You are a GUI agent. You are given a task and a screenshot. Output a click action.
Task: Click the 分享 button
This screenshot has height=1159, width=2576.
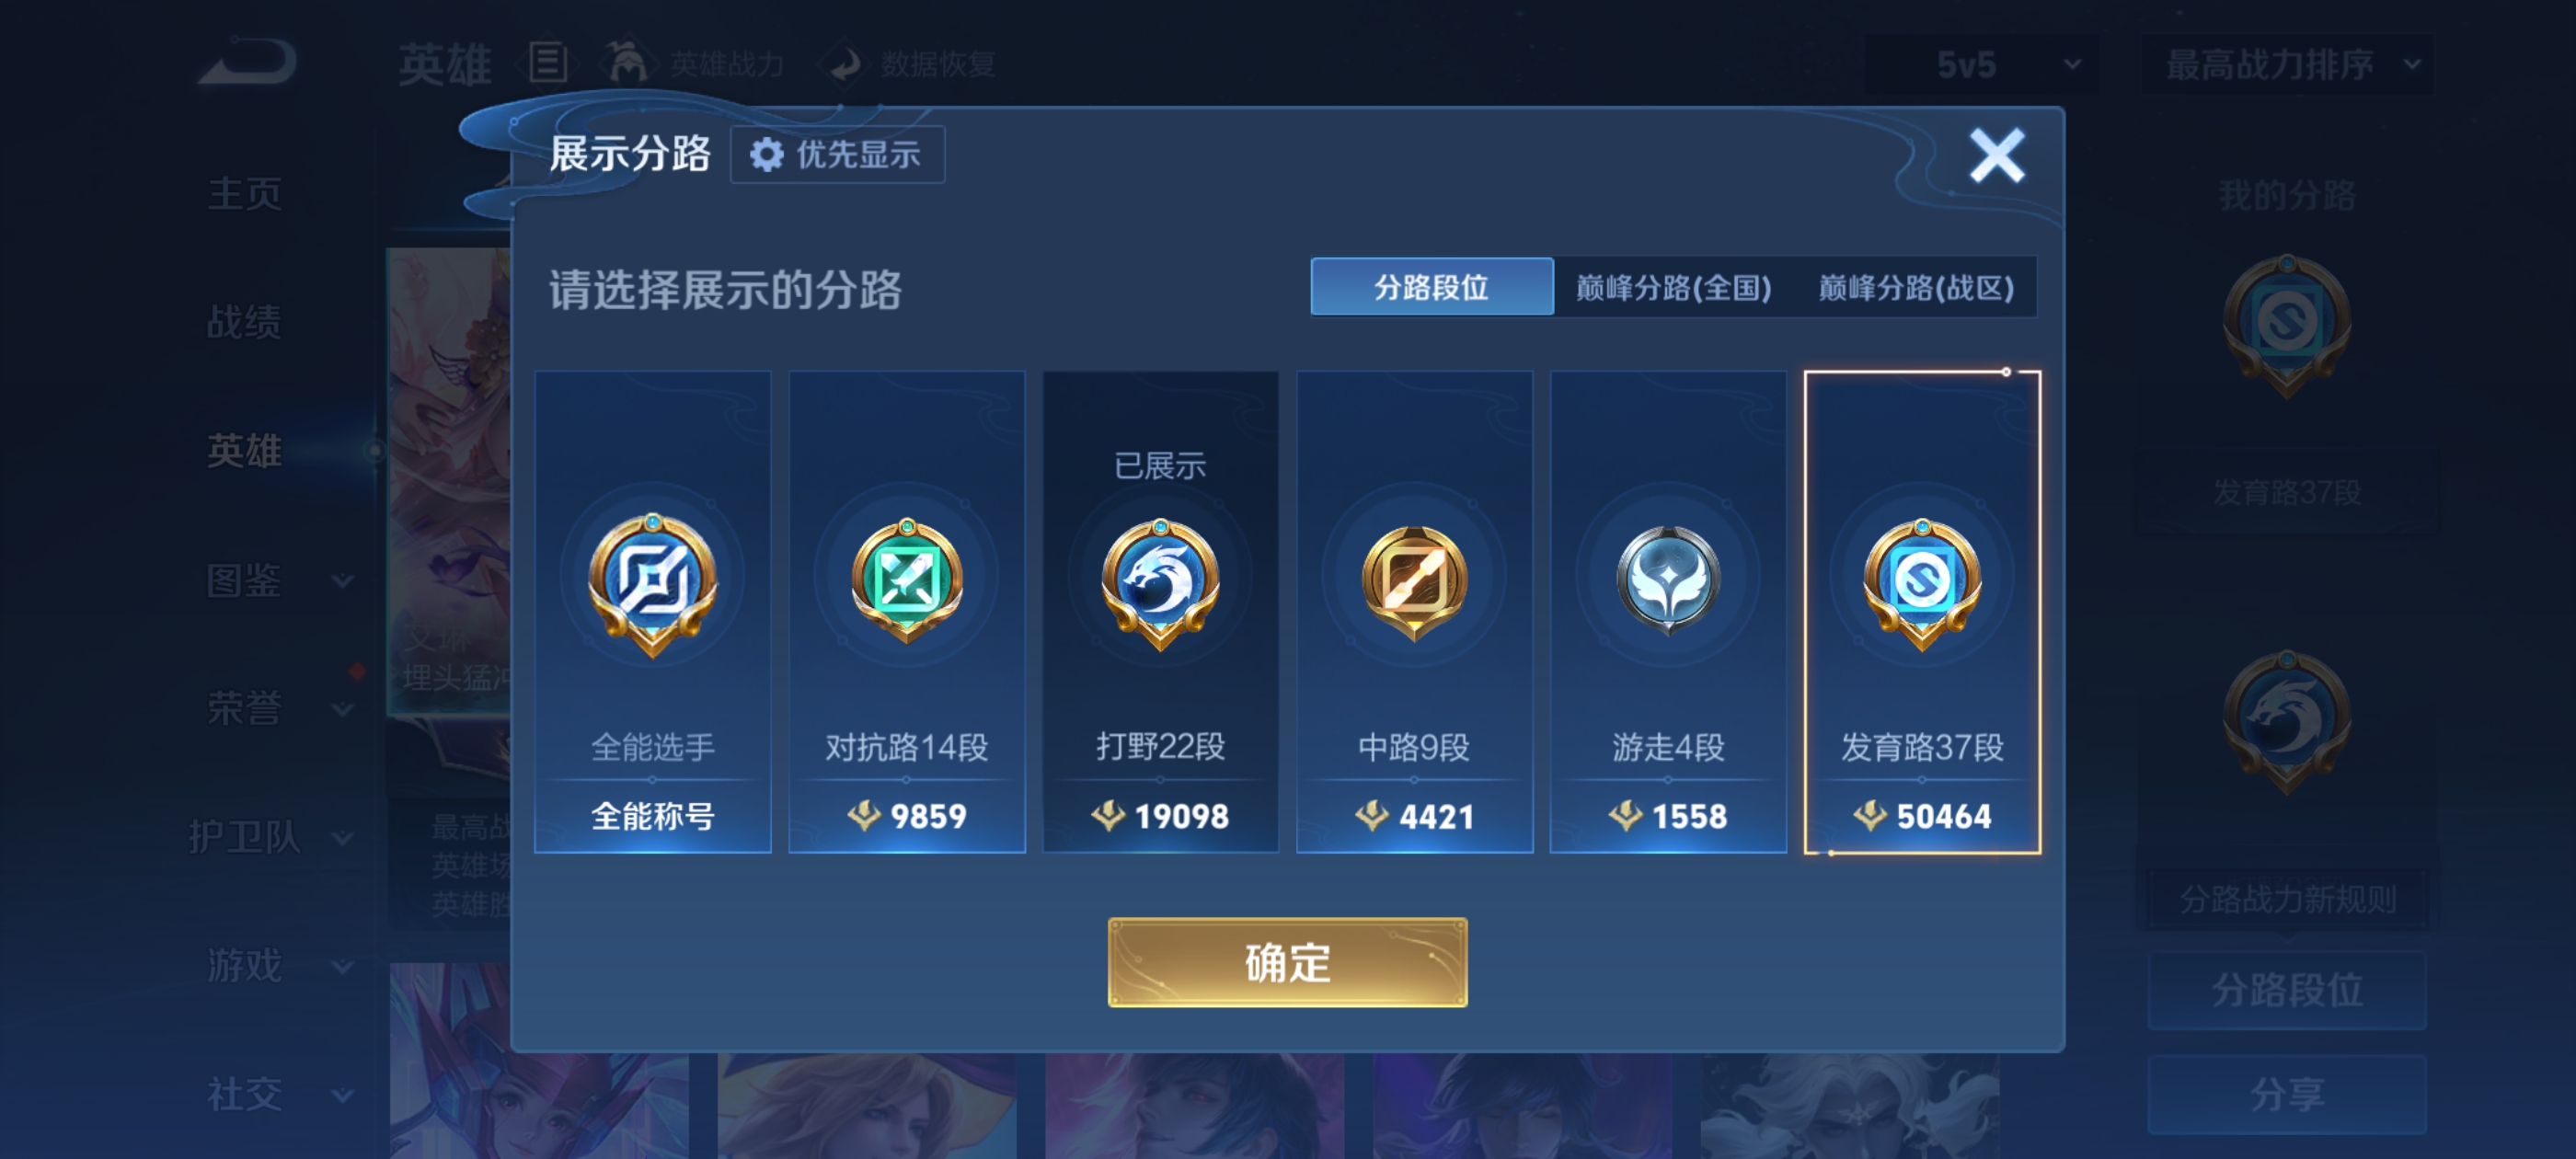pos(2286,1094)
